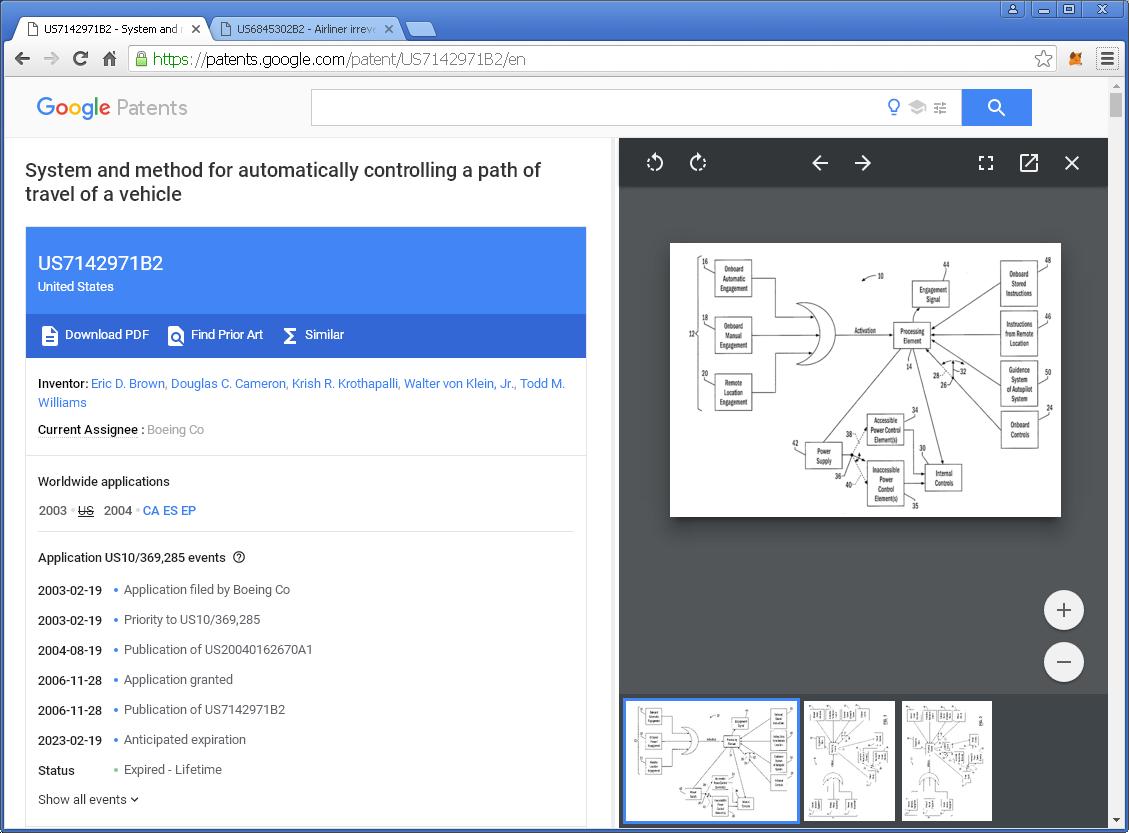The width and height of the screenshot is (1129, 833).
Task: Bookmark this page with the star
Action: point(1043,59)
